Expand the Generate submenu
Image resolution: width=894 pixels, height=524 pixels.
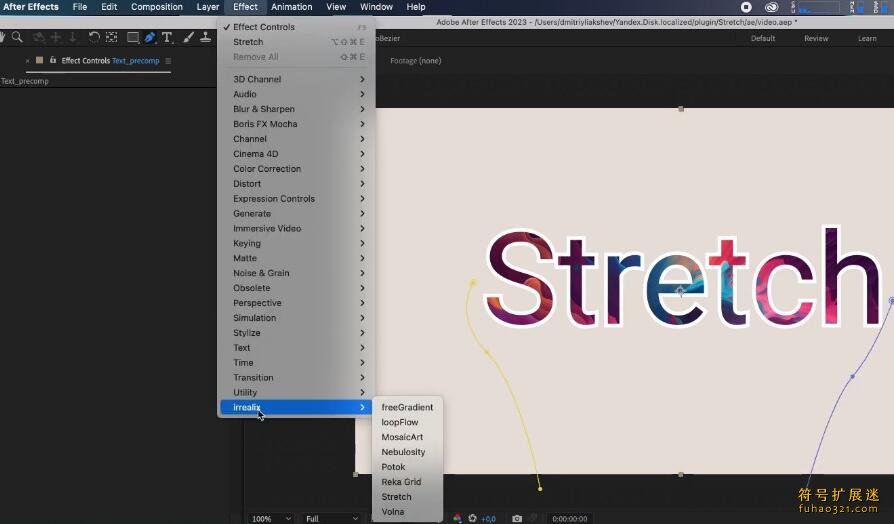296,213
